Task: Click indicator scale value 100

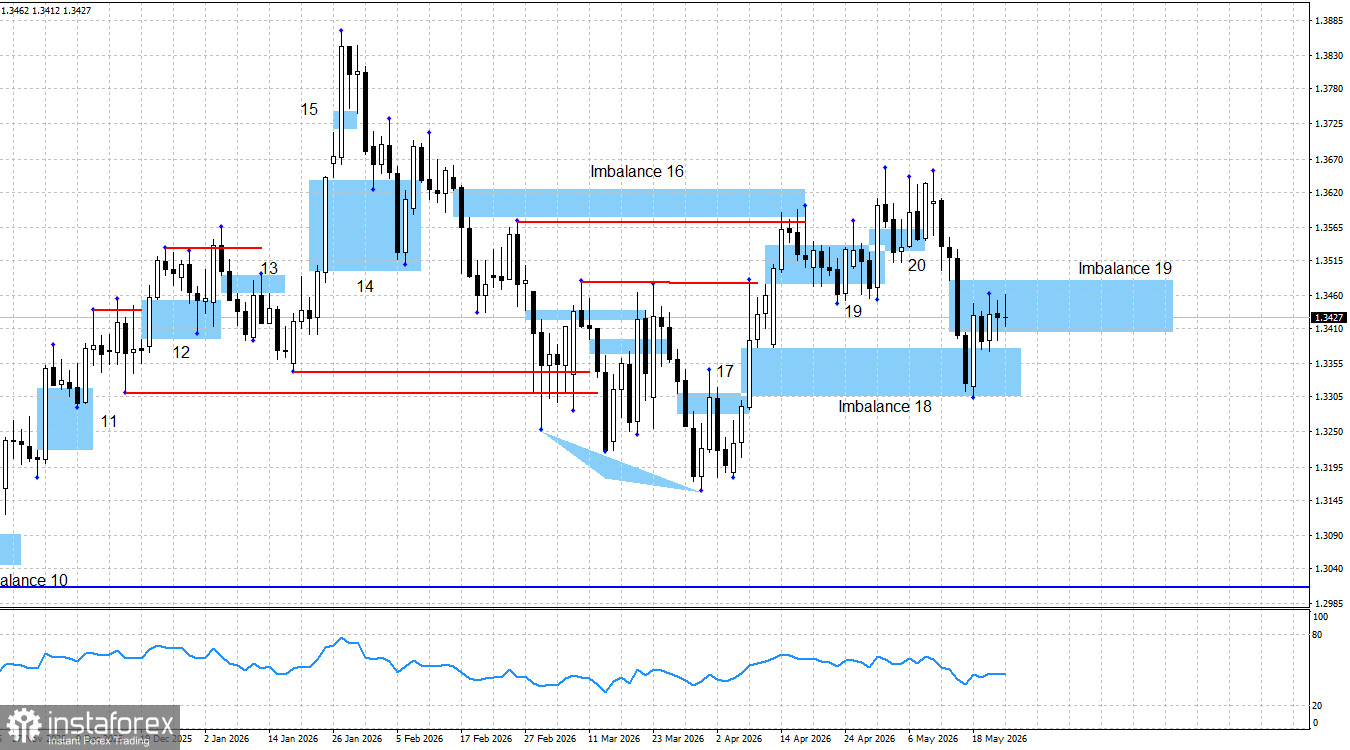Action: (x=1321, y=618)
